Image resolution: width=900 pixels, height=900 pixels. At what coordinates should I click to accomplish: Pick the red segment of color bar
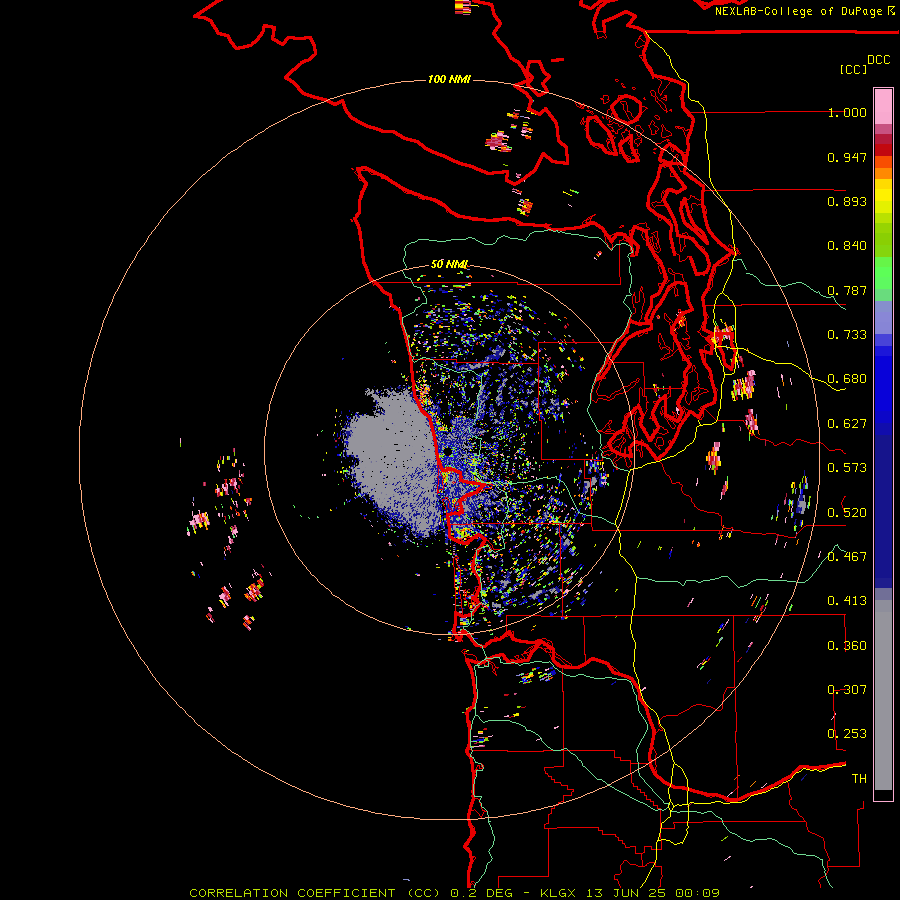point(883,150)
